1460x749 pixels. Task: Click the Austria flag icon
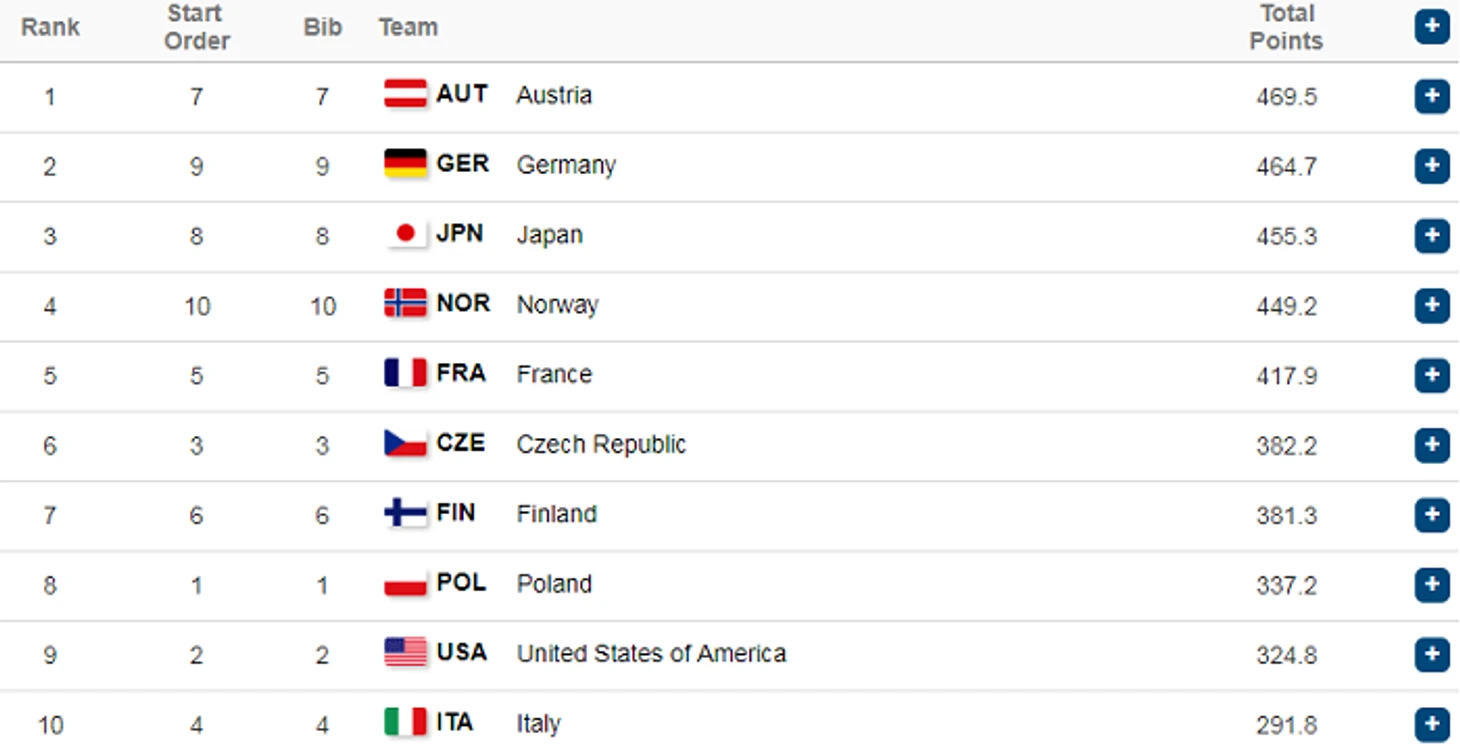coord(405,94)
